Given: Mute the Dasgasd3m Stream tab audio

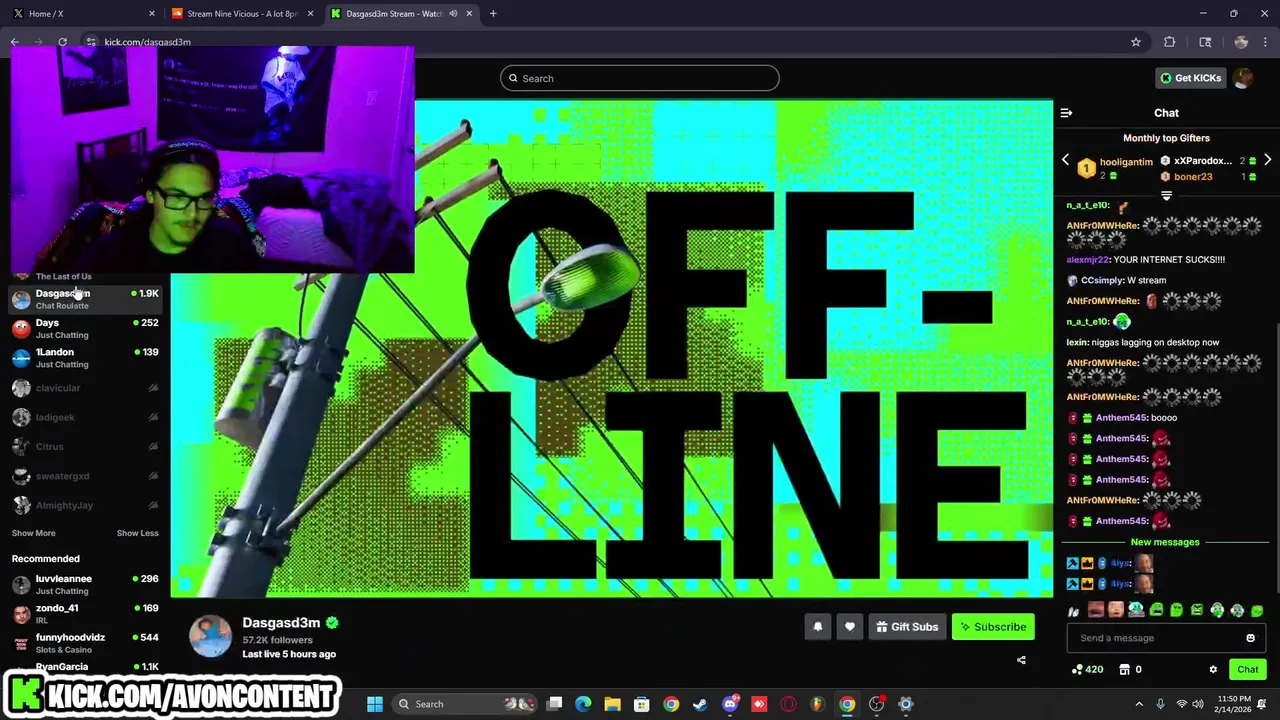Looking at the screenshot, I should click(x=453, y=13).
